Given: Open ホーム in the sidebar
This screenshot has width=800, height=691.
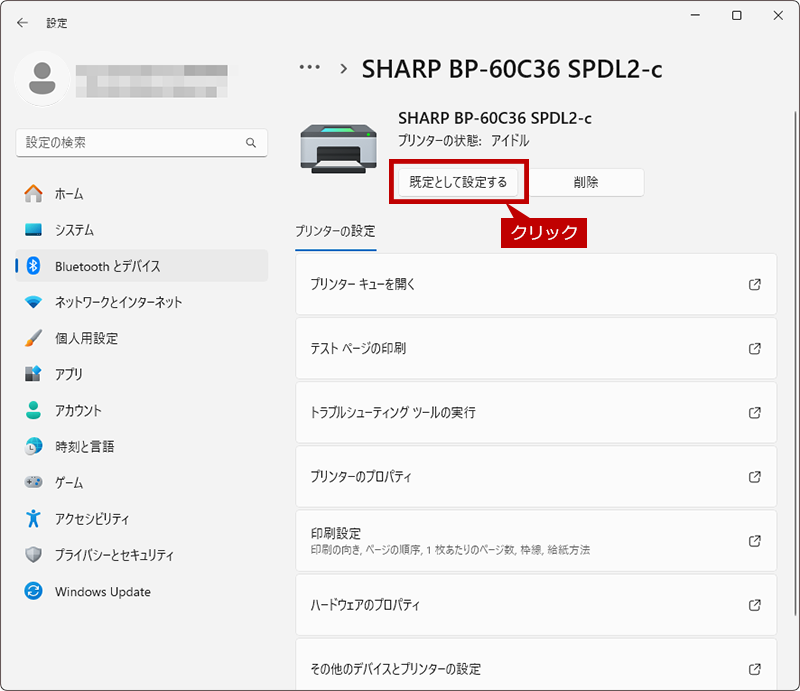Looking at the screenshot, I should (69, 194).
